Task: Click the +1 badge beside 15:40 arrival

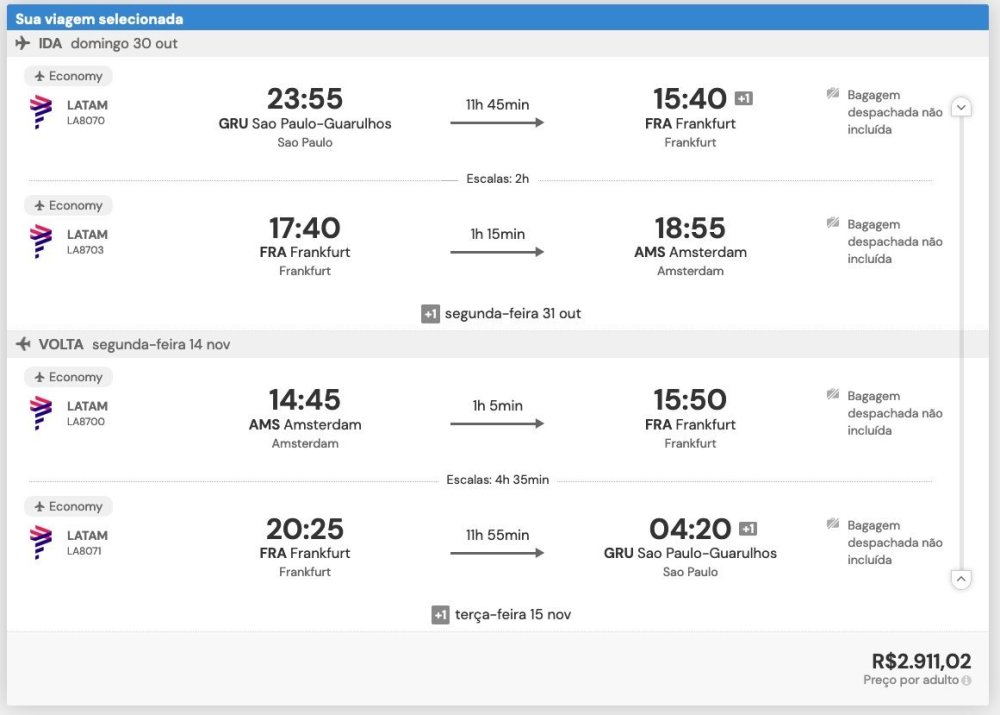Action: tap(743, 98)
